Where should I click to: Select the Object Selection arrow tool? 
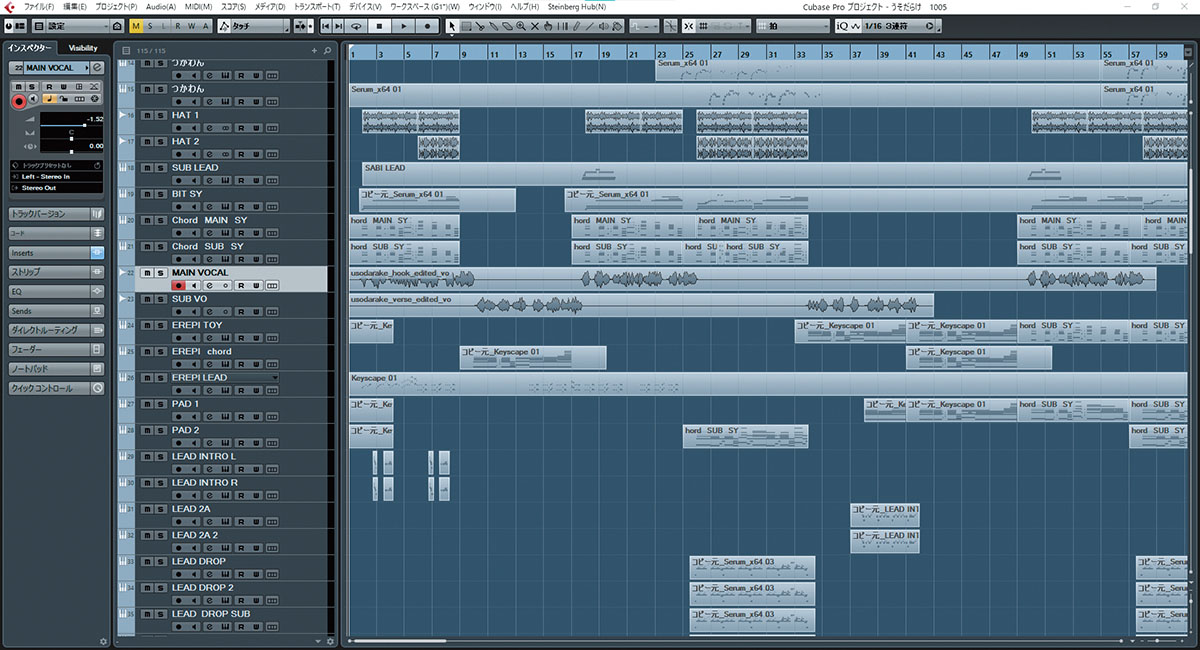[452, 25]
